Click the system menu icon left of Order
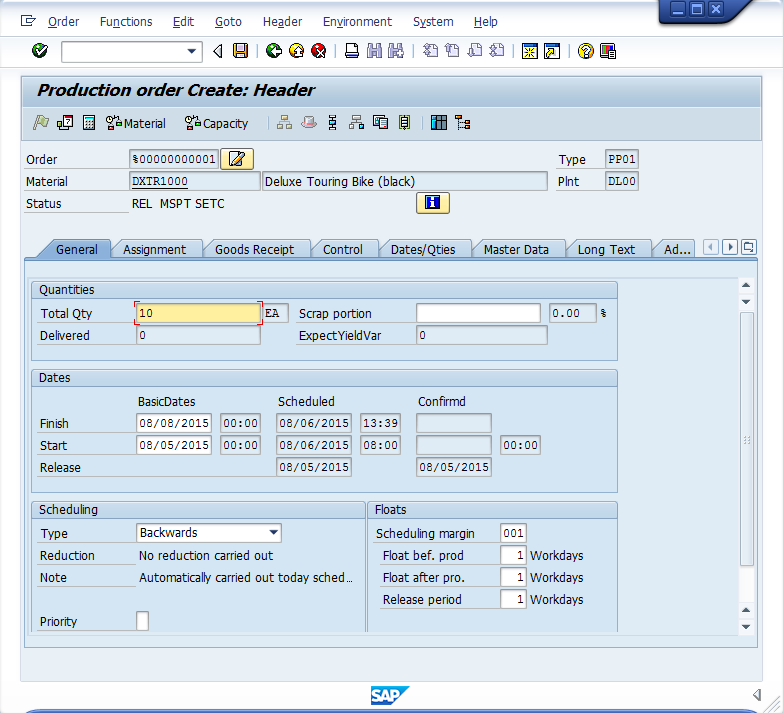The image size is (783, 713). (x=28, y=21)
